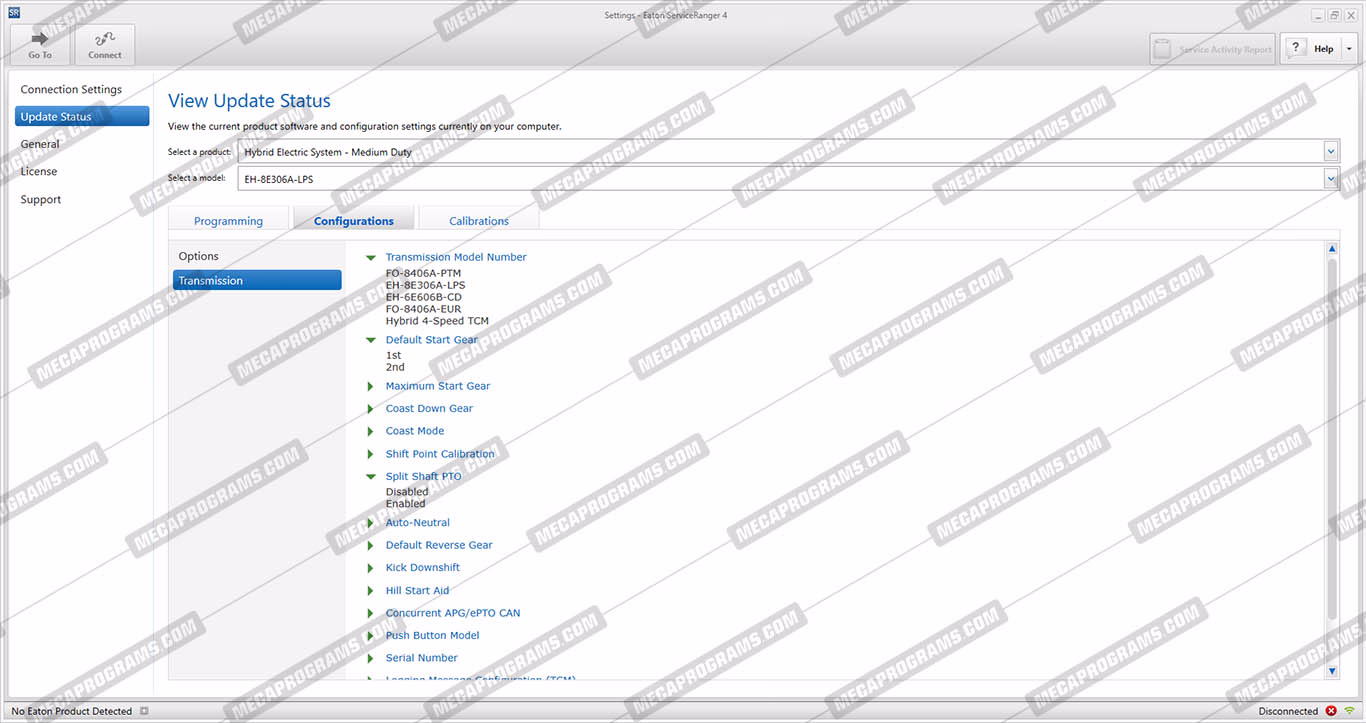This screenshot has height=723, width=1366.
Task: Expand the Hill Start Aid section
Action: tap(371, 591)
